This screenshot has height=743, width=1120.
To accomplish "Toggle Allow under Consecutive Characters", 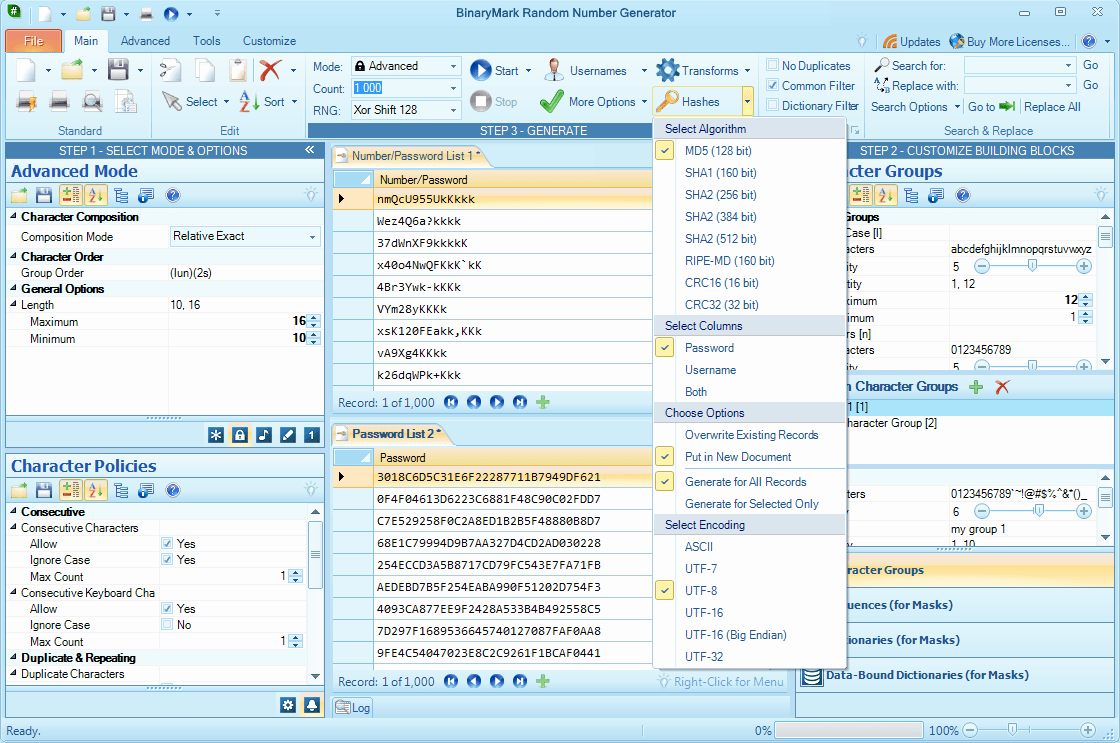I will [166, 543].
